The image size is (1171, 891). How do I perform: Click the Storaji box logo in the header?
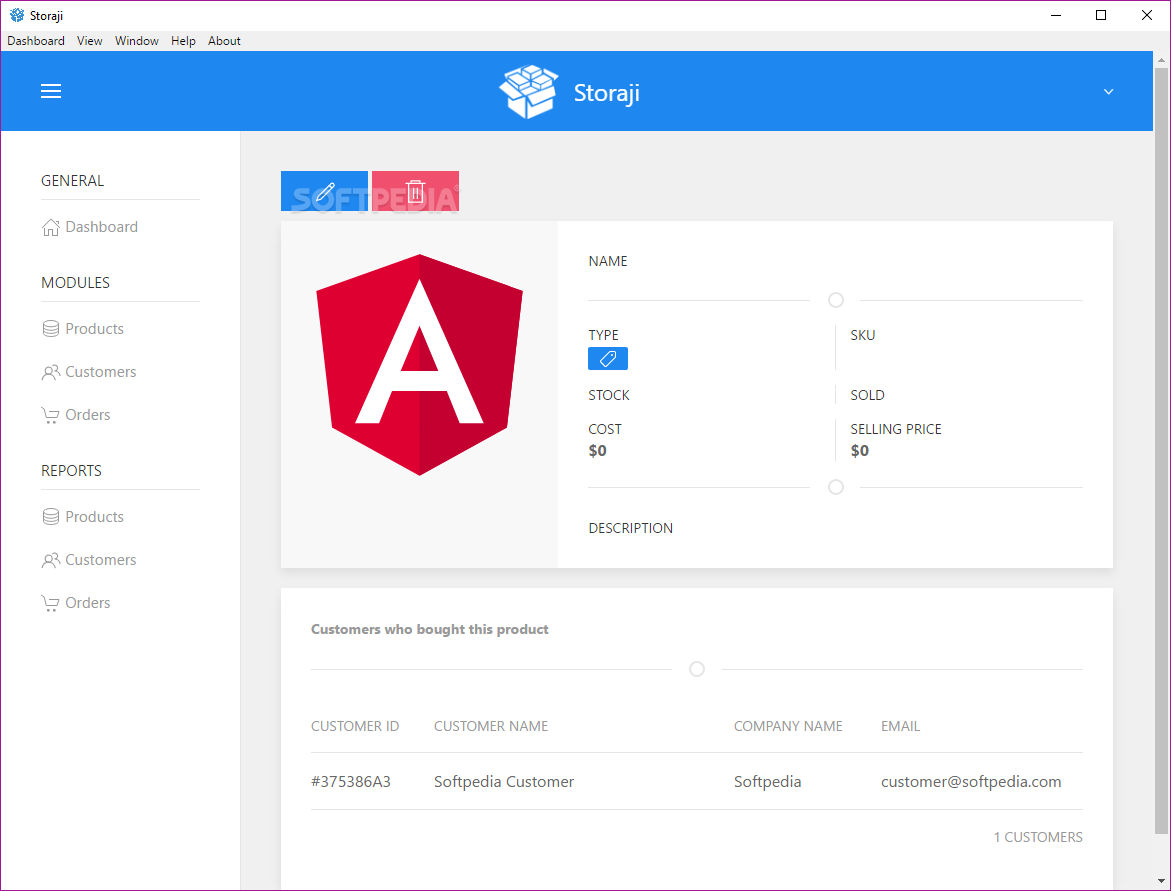[x=529, y=92]
